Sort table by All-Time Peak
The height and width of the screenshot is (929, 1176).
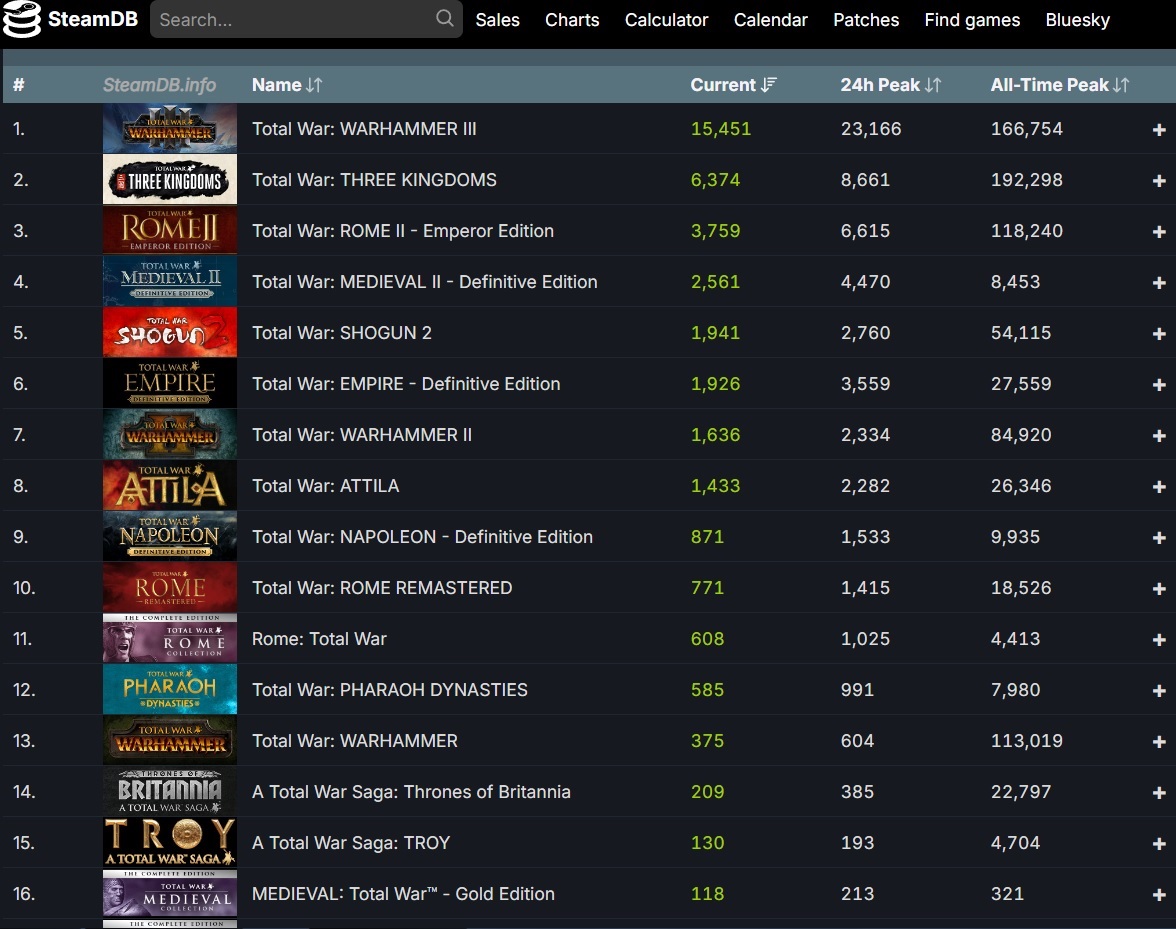[x=1060, y=85]
